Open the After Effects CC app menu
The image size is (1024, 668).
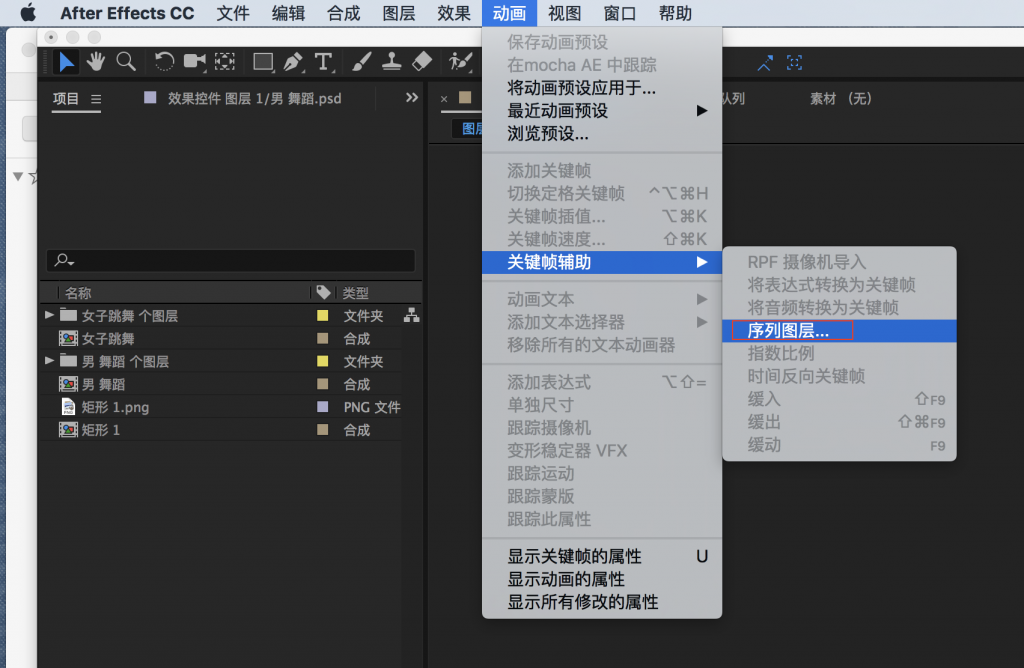pyautogui.click(x=127, y=13)
